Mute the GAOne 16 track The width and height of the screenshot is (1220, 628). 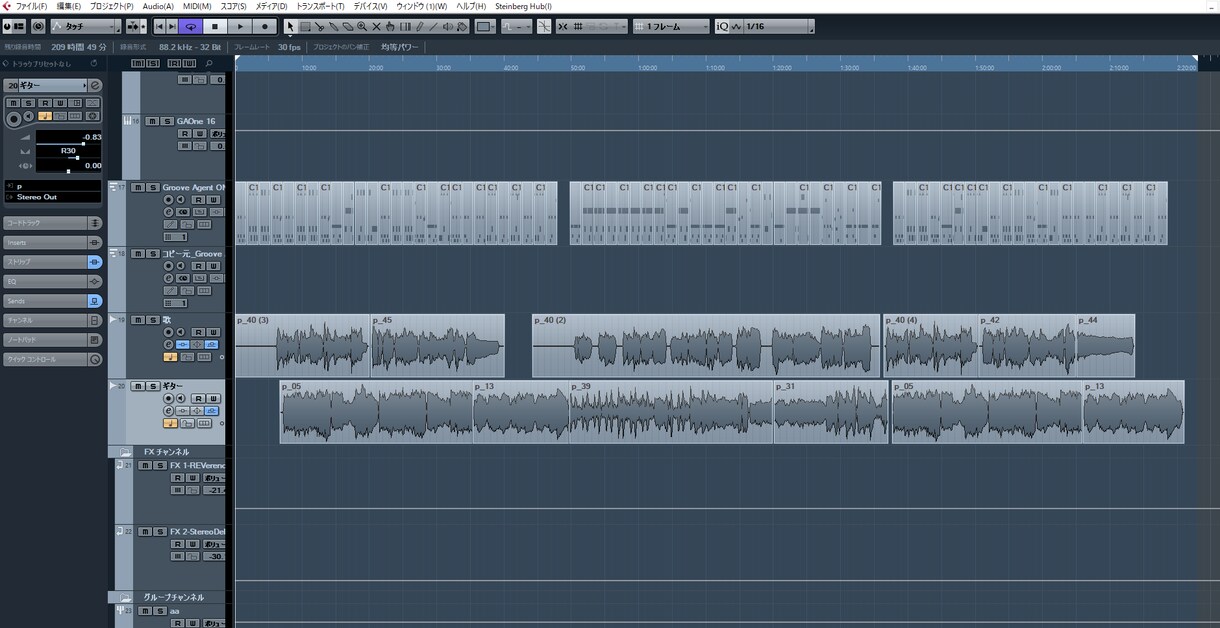152,121
